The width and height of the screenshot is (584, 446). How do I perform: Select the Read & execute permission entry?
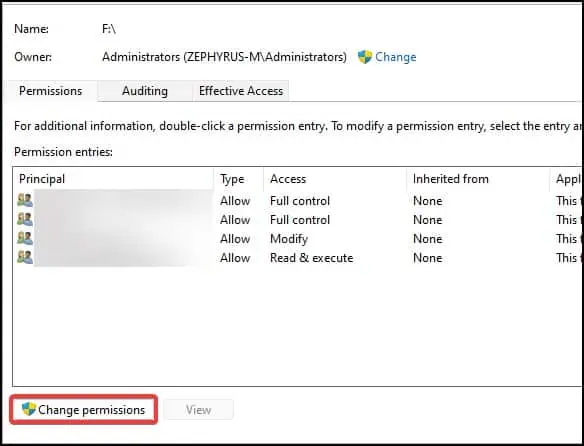[298, 258]
